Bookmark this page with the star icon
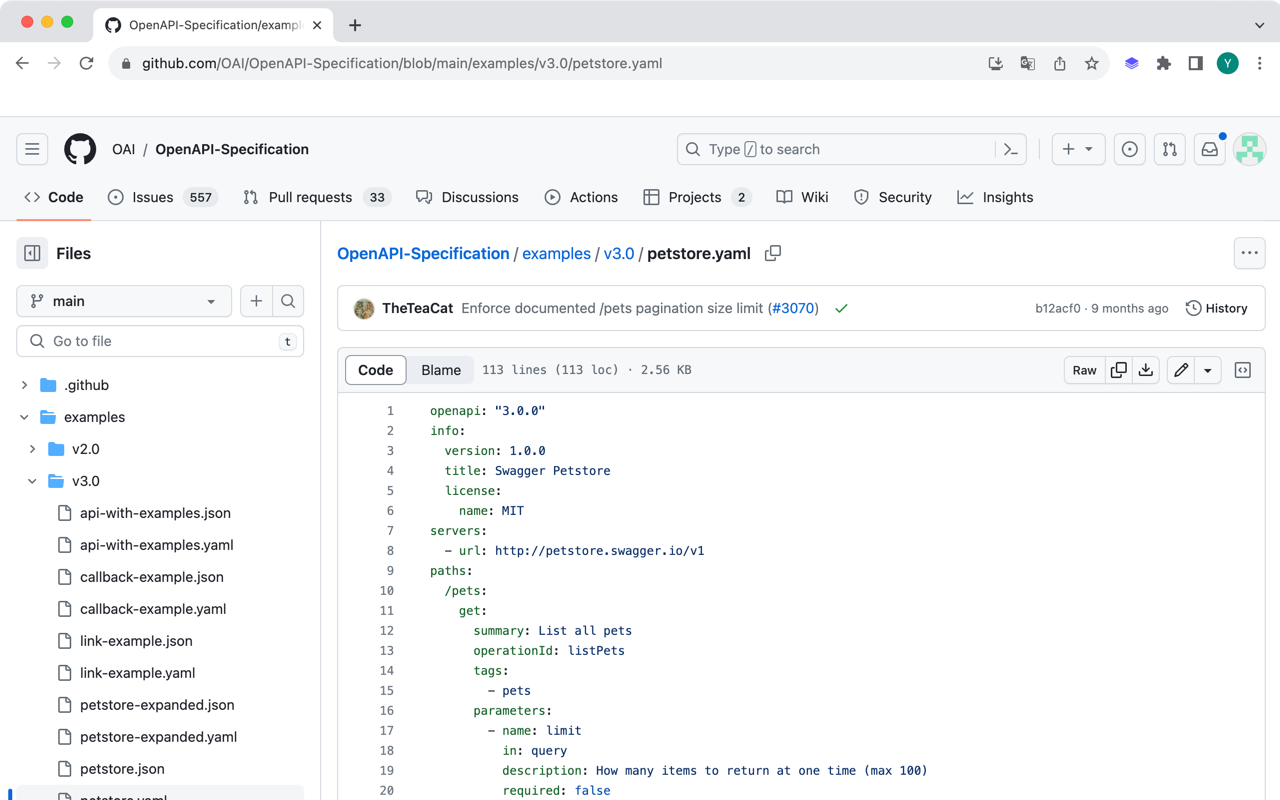This screenshot has height=800, width=1280. coord(1091,62)
